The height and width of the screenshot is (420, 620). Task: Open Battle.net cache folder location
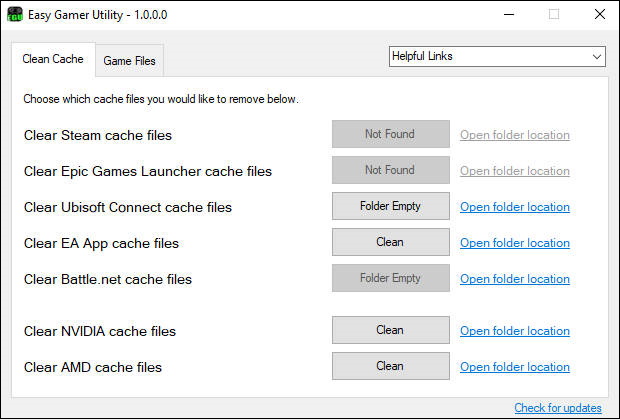pyautogui.click(x=515, y=279)
